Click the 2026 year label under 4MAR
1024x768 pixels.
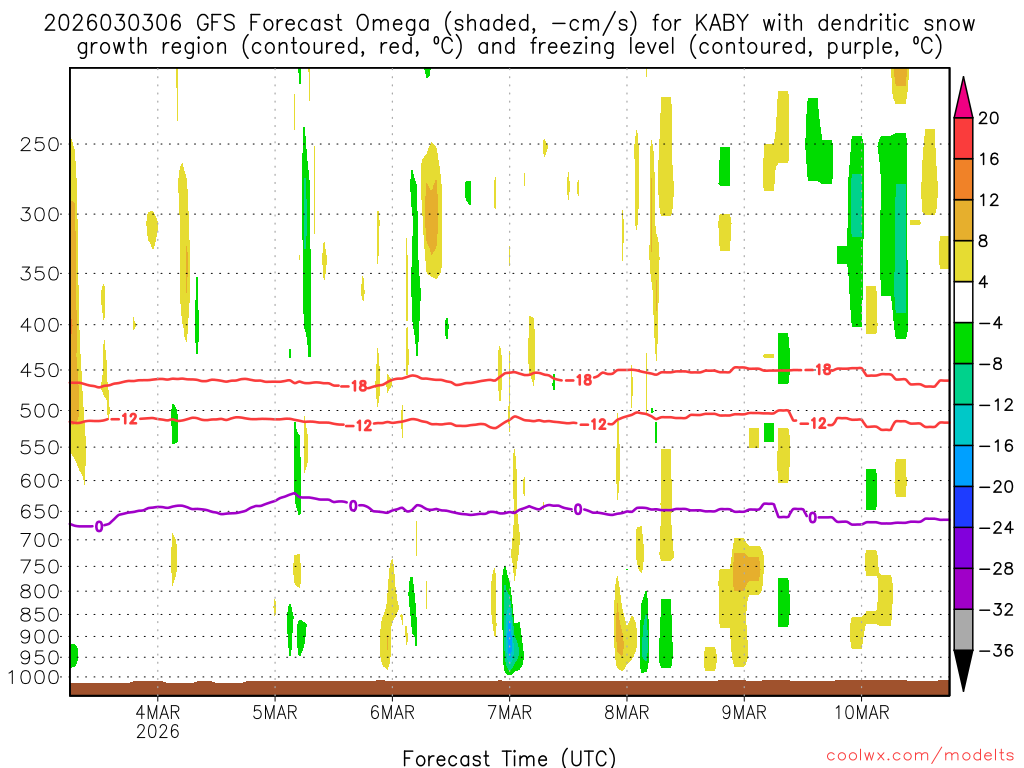157,731
